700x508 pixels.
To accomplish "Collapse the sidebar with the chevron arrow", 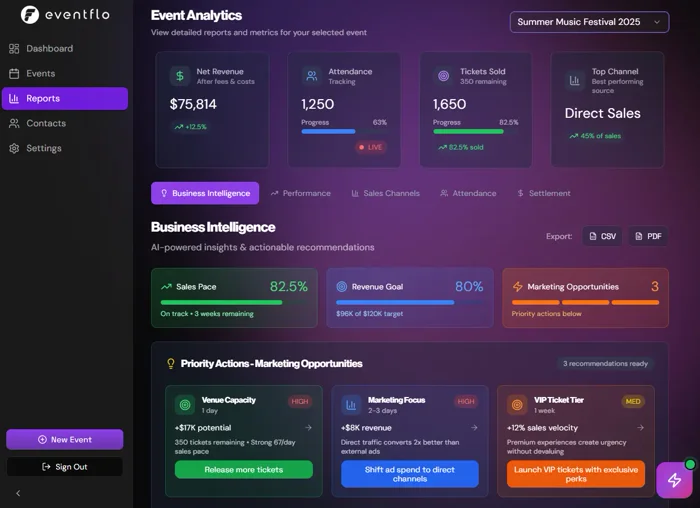I will pos(18,493).
